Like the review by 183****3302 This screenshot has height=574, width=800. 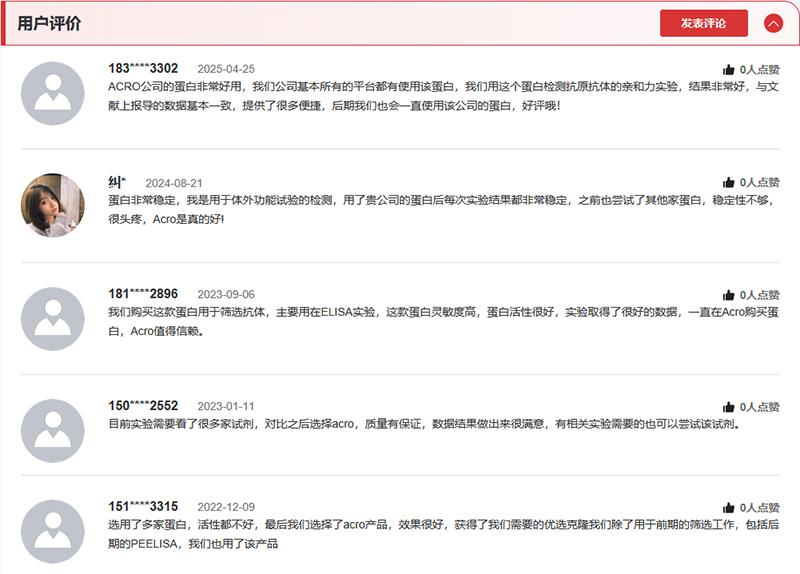click(729, 70)
